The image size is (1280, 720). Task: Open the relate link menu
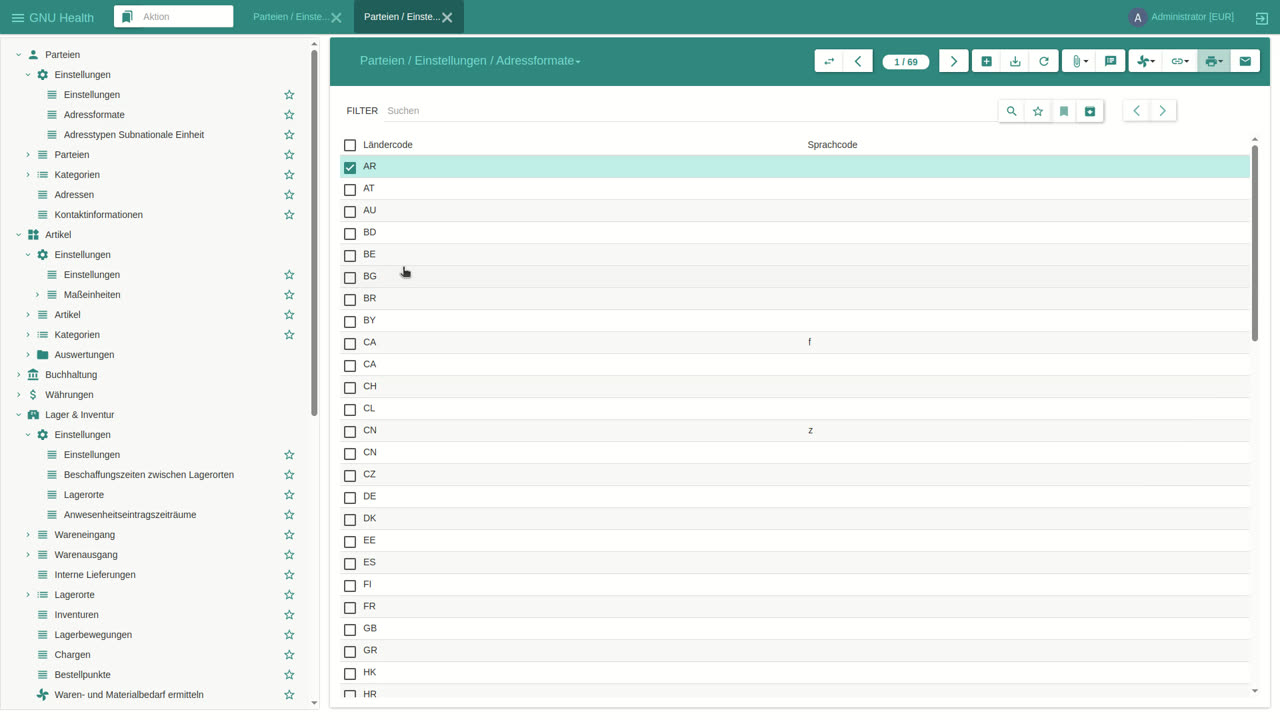[1180, 61]
